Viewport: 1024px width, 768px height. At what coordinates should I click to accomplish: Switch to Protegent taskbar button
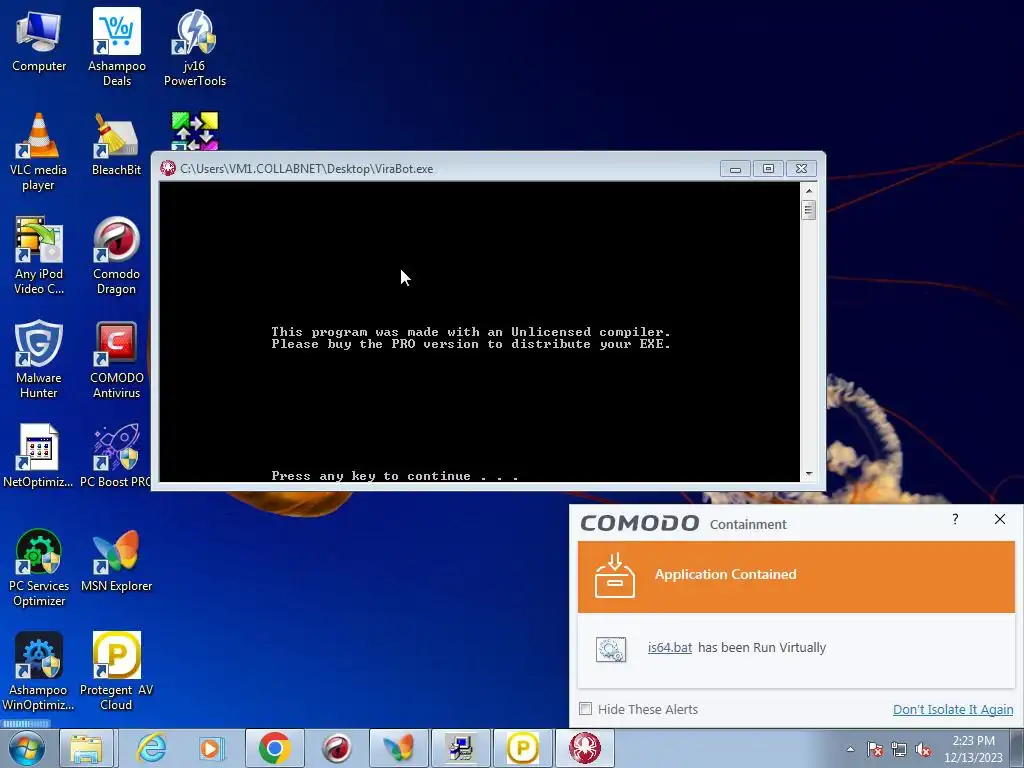[522, 748]
